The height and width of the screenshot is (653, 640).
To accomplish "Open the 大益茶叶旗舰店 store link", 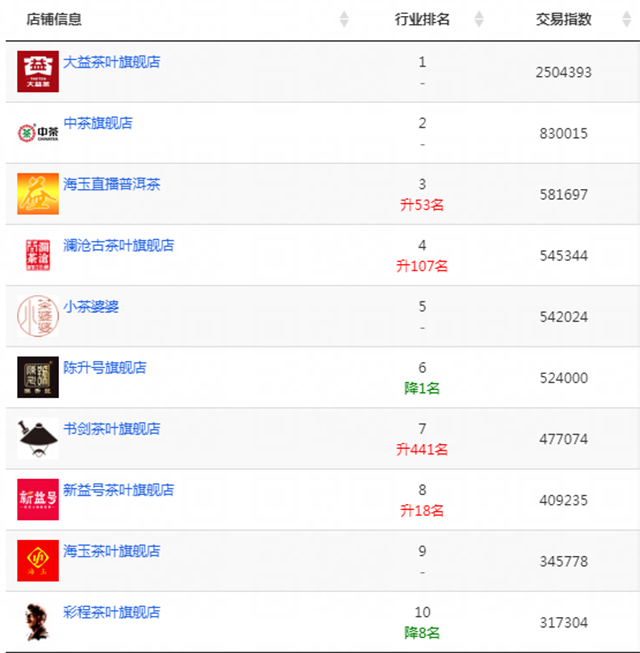I will coord(112,62).
